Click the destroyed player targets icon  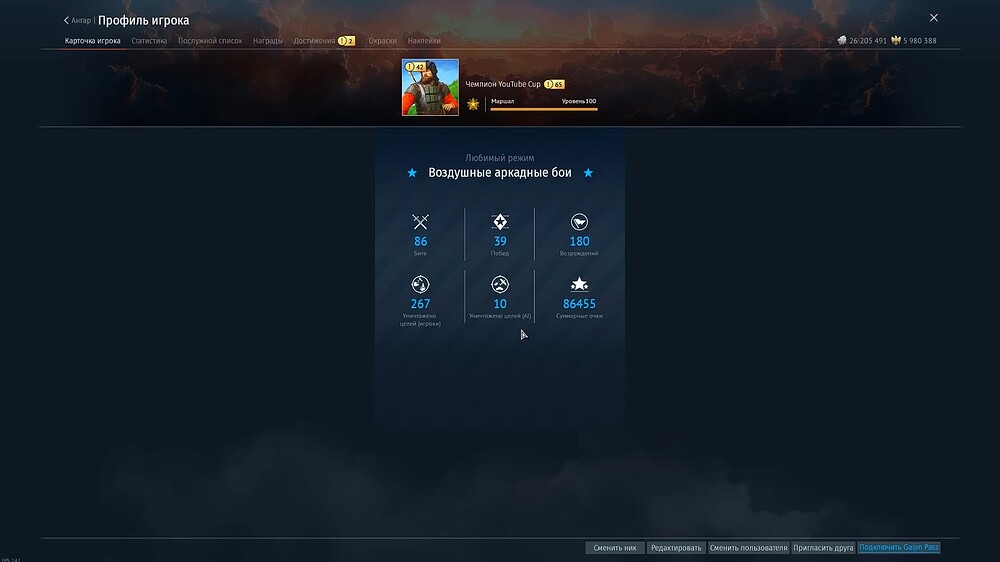click(420, 284)
